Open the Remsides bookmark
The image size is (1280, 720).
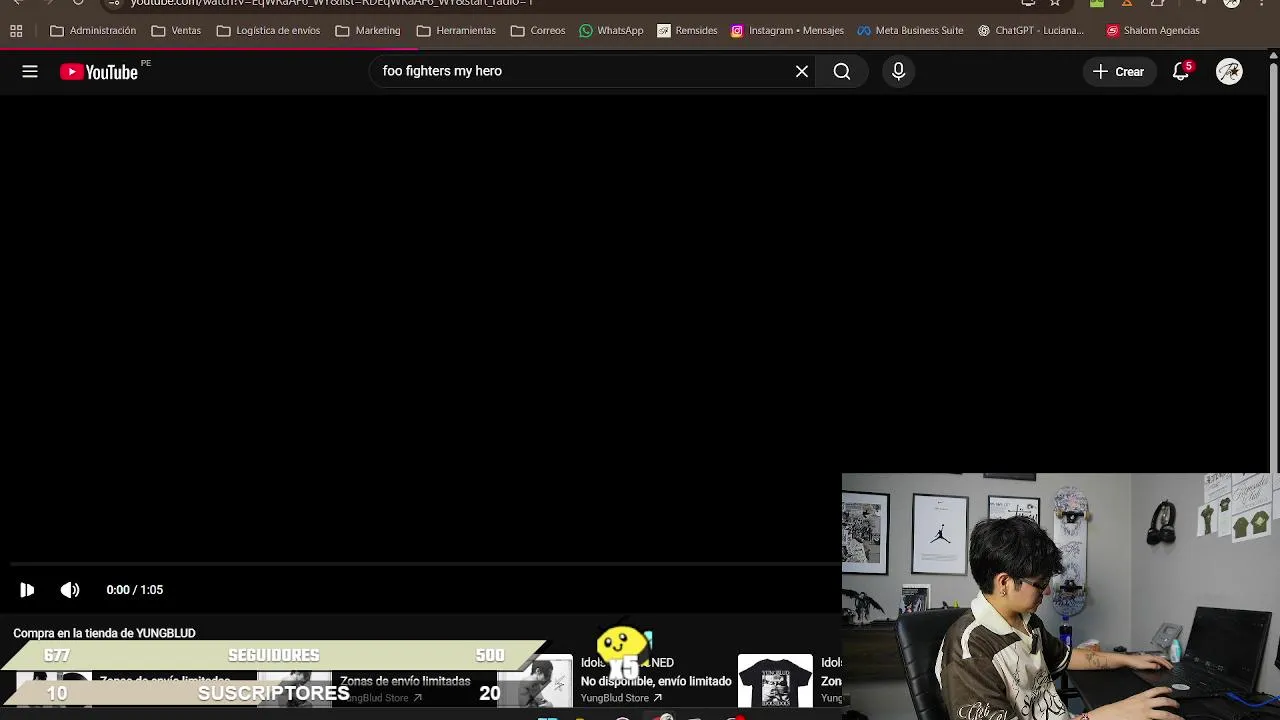[x=687, y=31]
